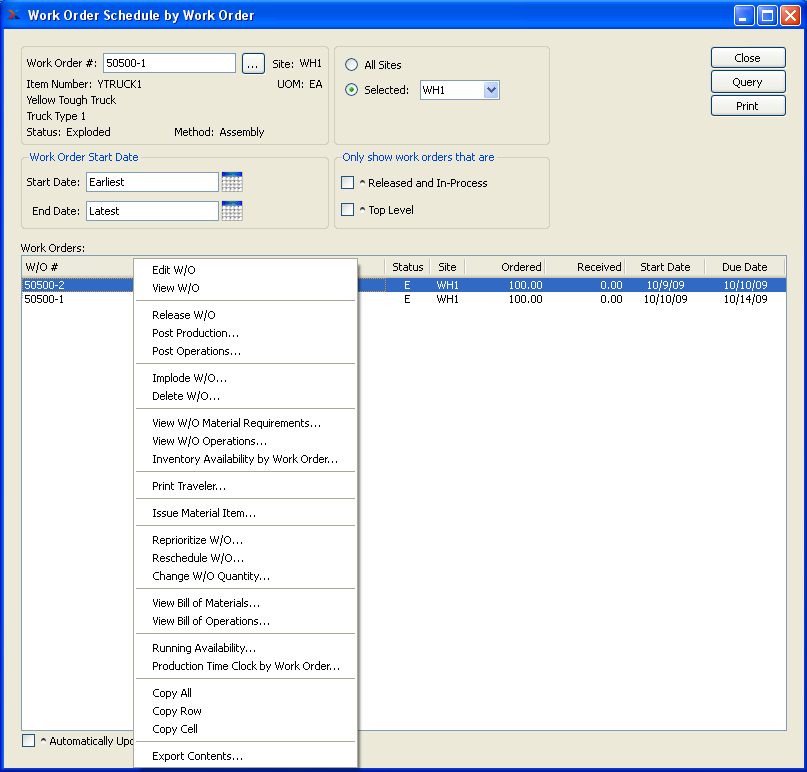This screenshot has height=772, width=807.
Task: Click the Print button
Action: [x=747, y=106]
